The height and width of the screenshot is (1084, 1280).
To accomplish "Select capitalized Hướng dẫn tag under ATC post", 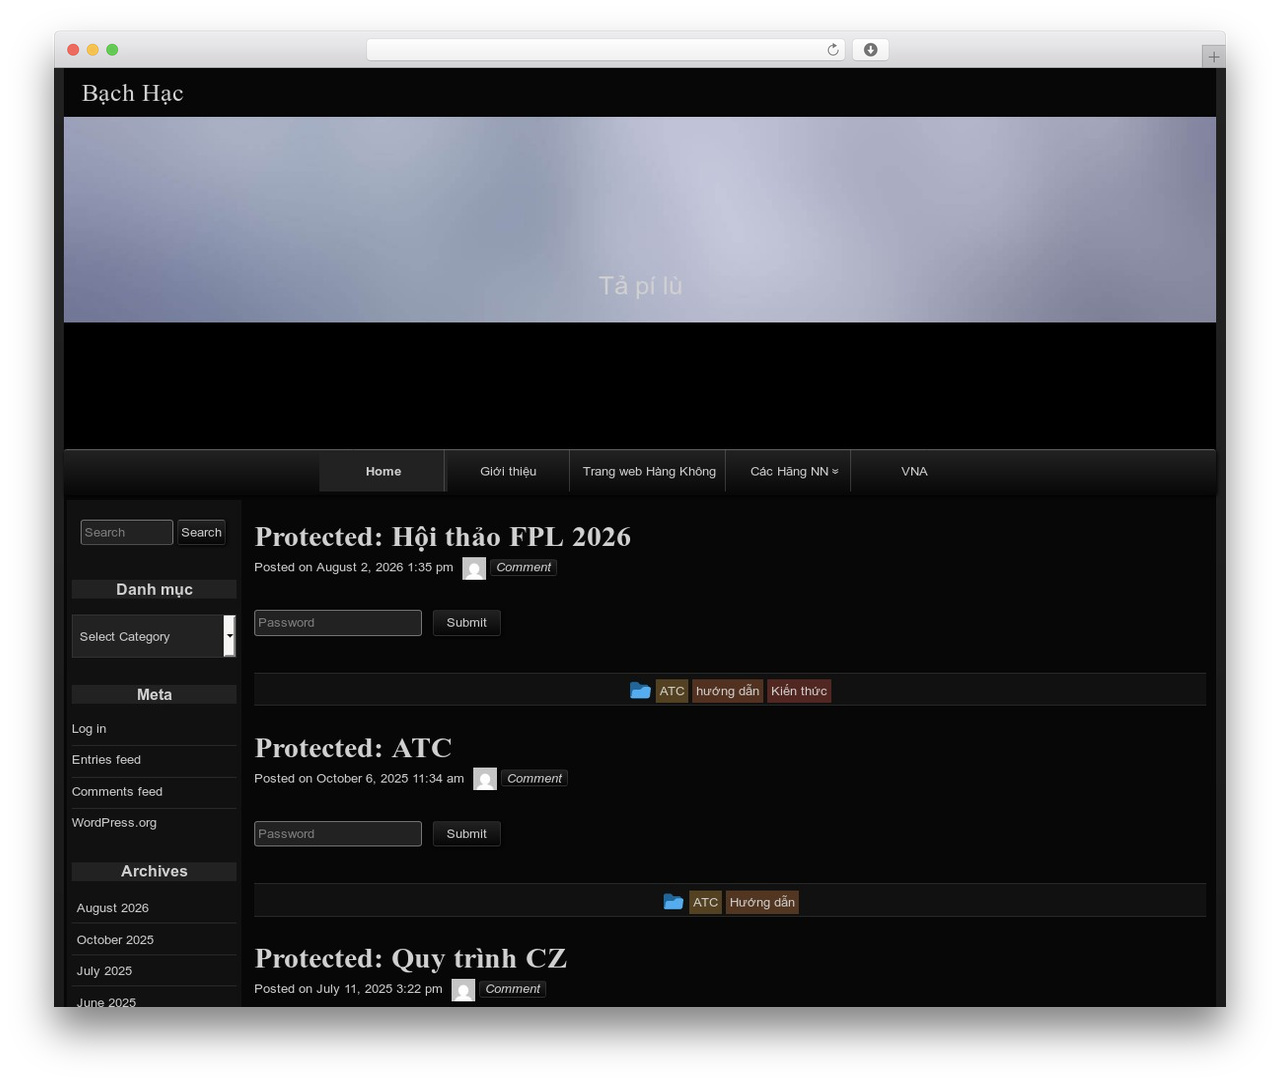I will [x=762, y=902].
